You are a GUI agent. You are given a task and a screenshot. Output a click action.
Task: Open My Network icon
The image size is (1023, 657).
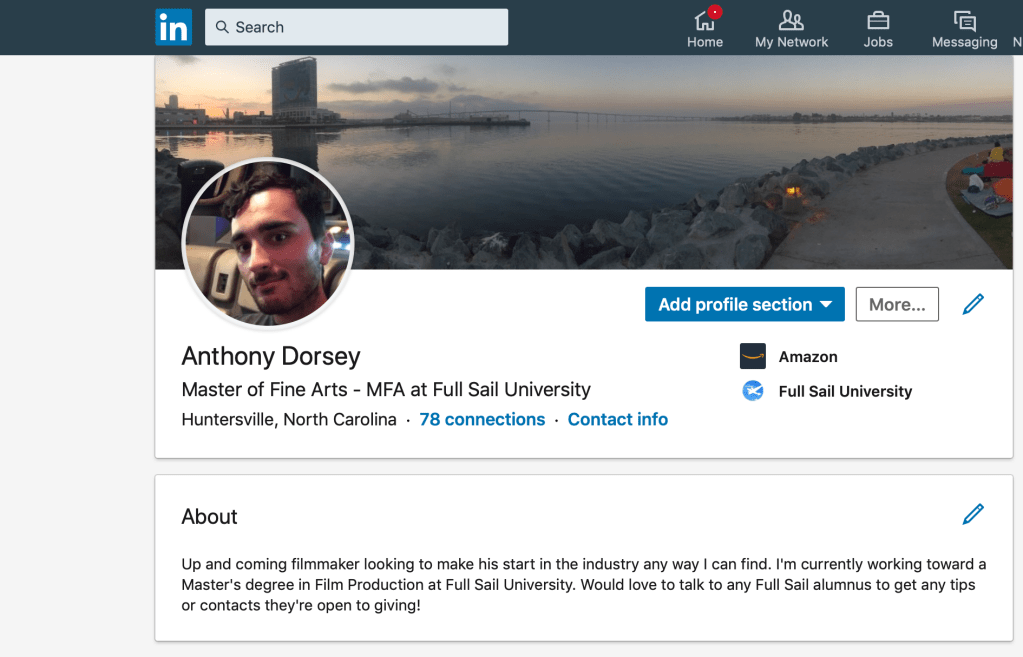click(x=791, y=21)
